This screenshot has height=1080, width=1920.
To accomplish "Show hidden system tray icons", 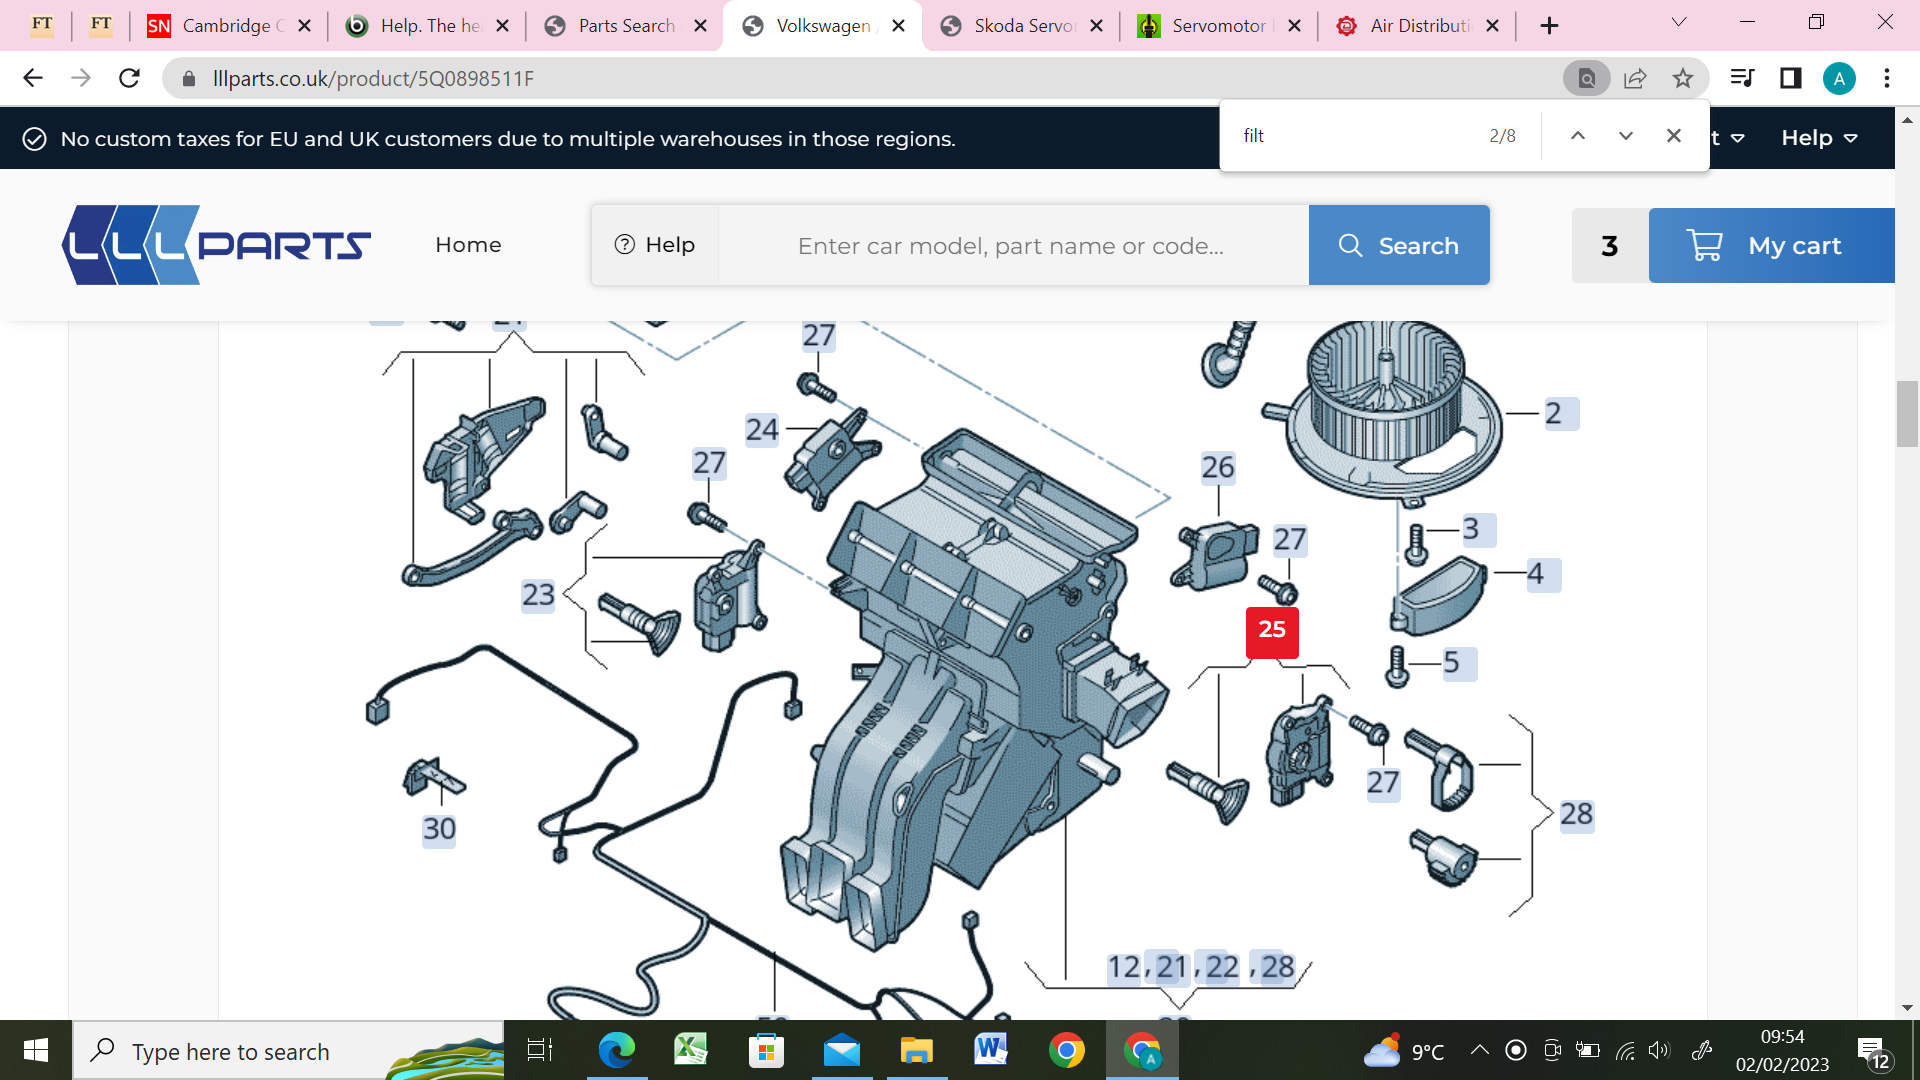I will 1479,1050.
